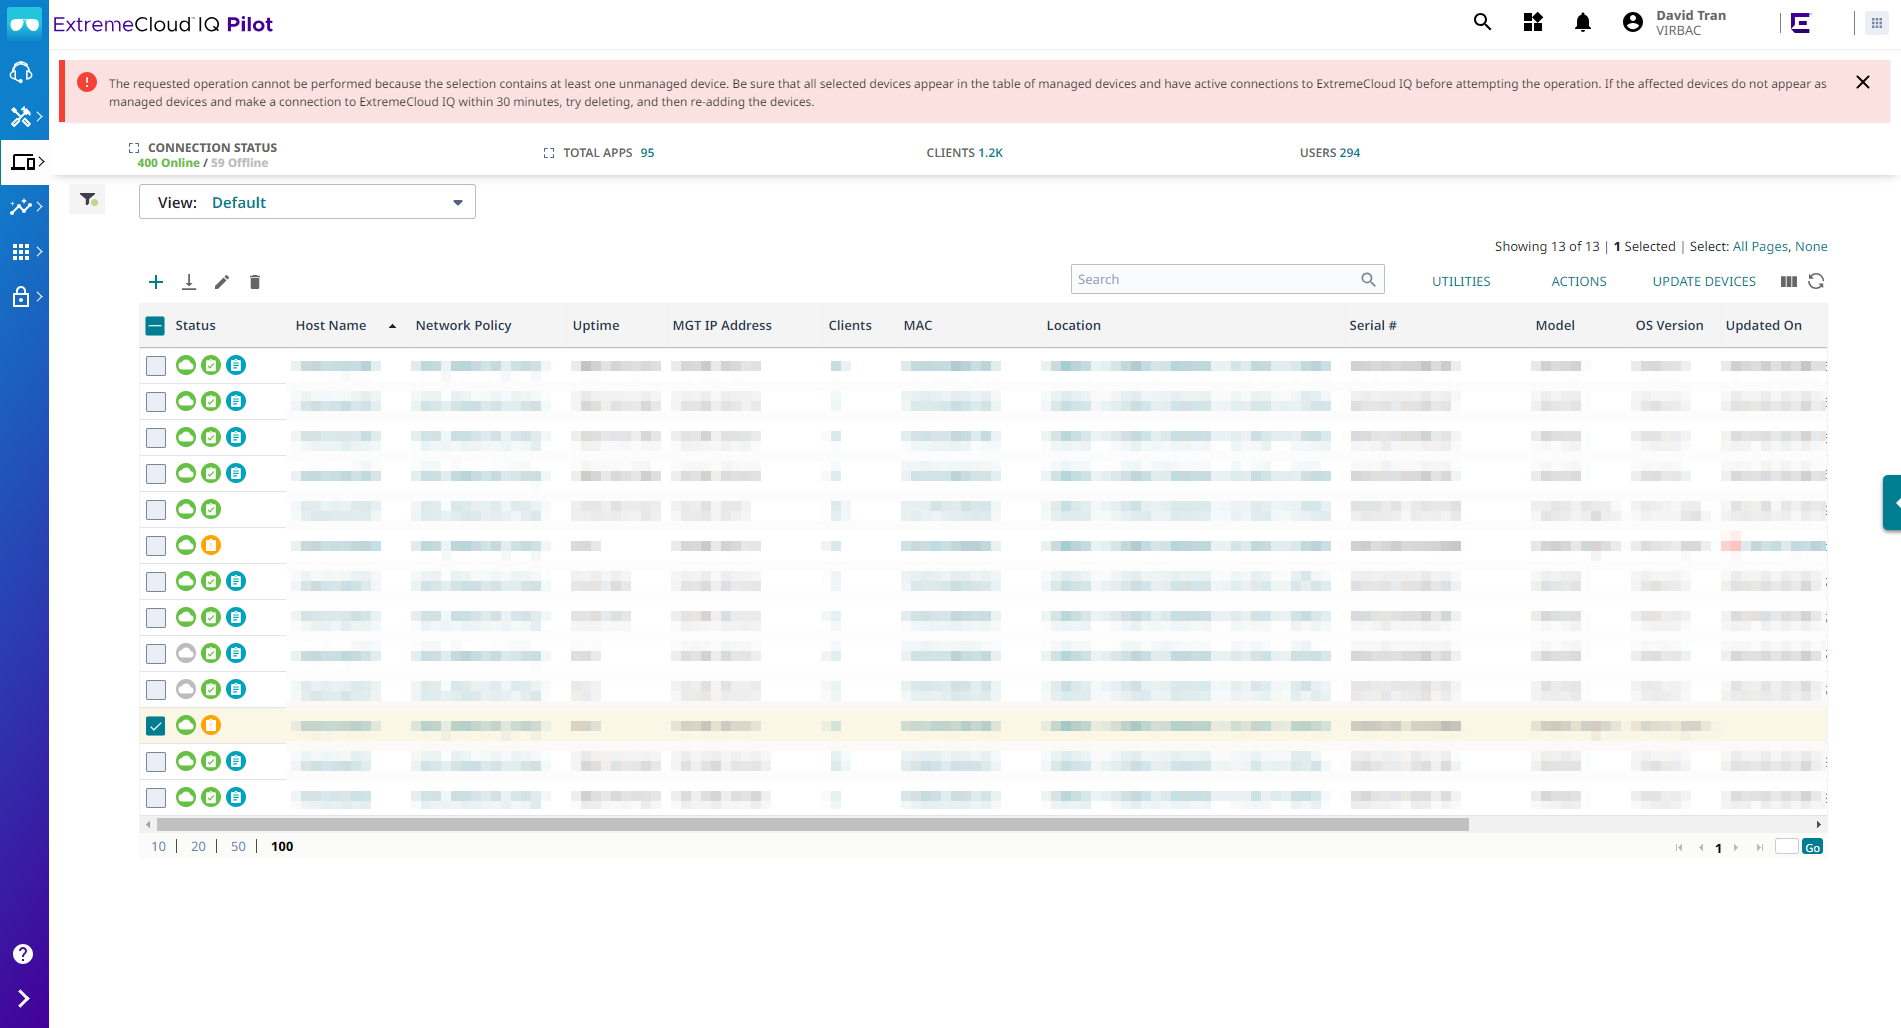Viewport: 1901px width, 1028px height.
Task: Click the pencil edit icon
Action: (222, 282)
